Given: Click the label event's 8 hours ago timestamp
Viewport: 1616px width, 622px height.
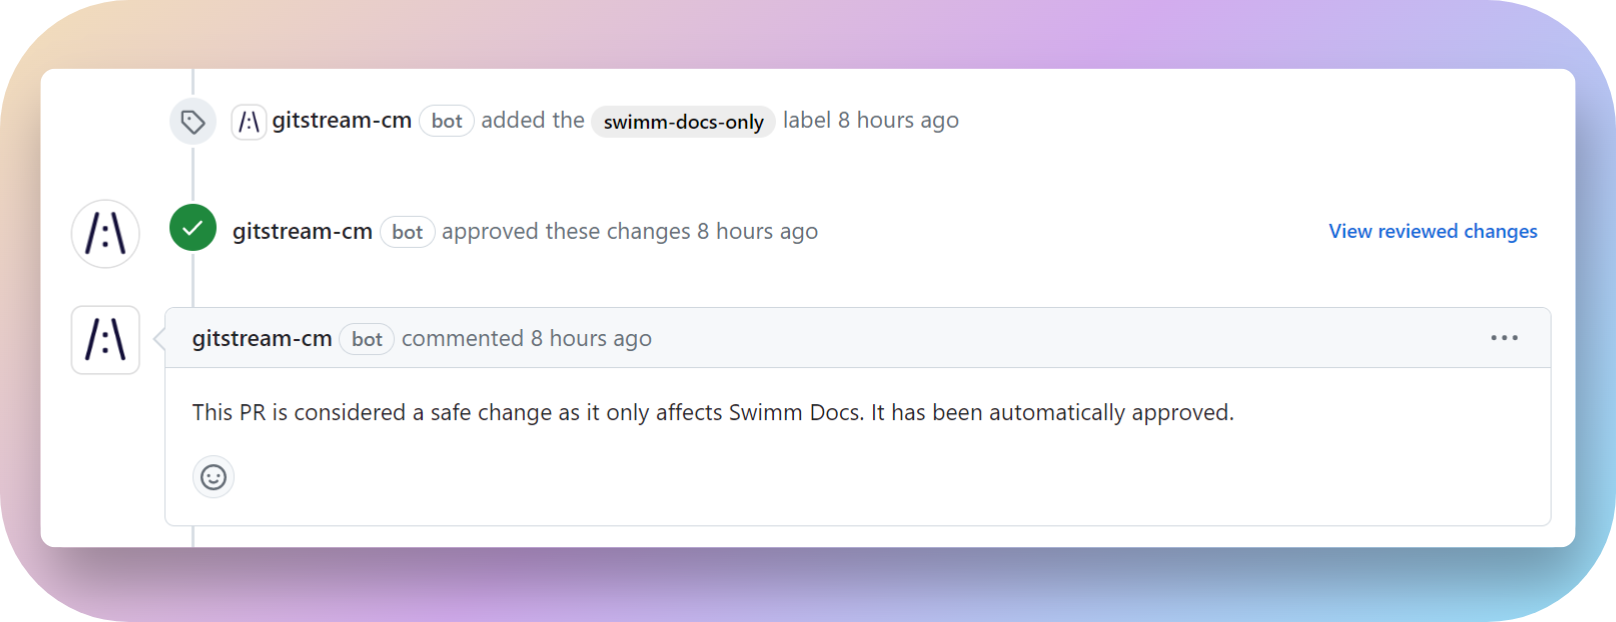Looking at the screenshot, I should tap(898, 120).
